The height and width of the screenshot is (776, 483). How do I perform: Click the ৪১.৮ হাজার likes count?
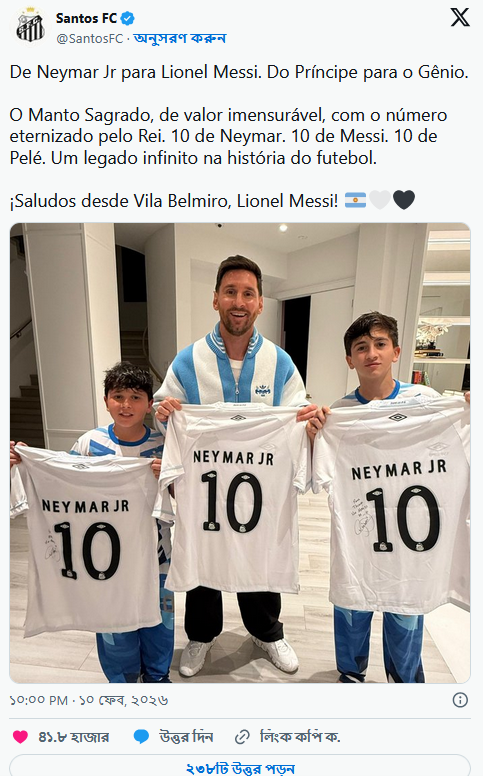click(73, 737)
